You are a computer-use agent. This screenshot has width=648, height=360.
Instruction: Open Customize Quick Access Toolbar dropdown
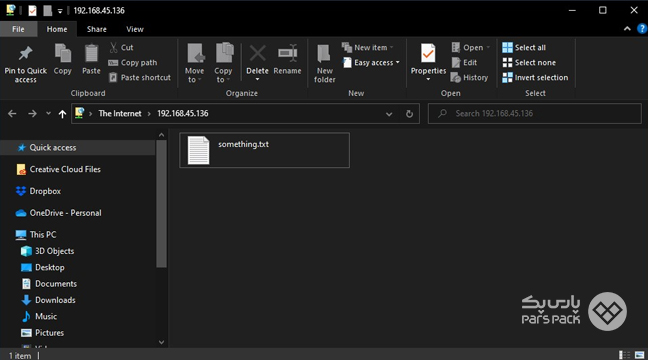[60, 12]
